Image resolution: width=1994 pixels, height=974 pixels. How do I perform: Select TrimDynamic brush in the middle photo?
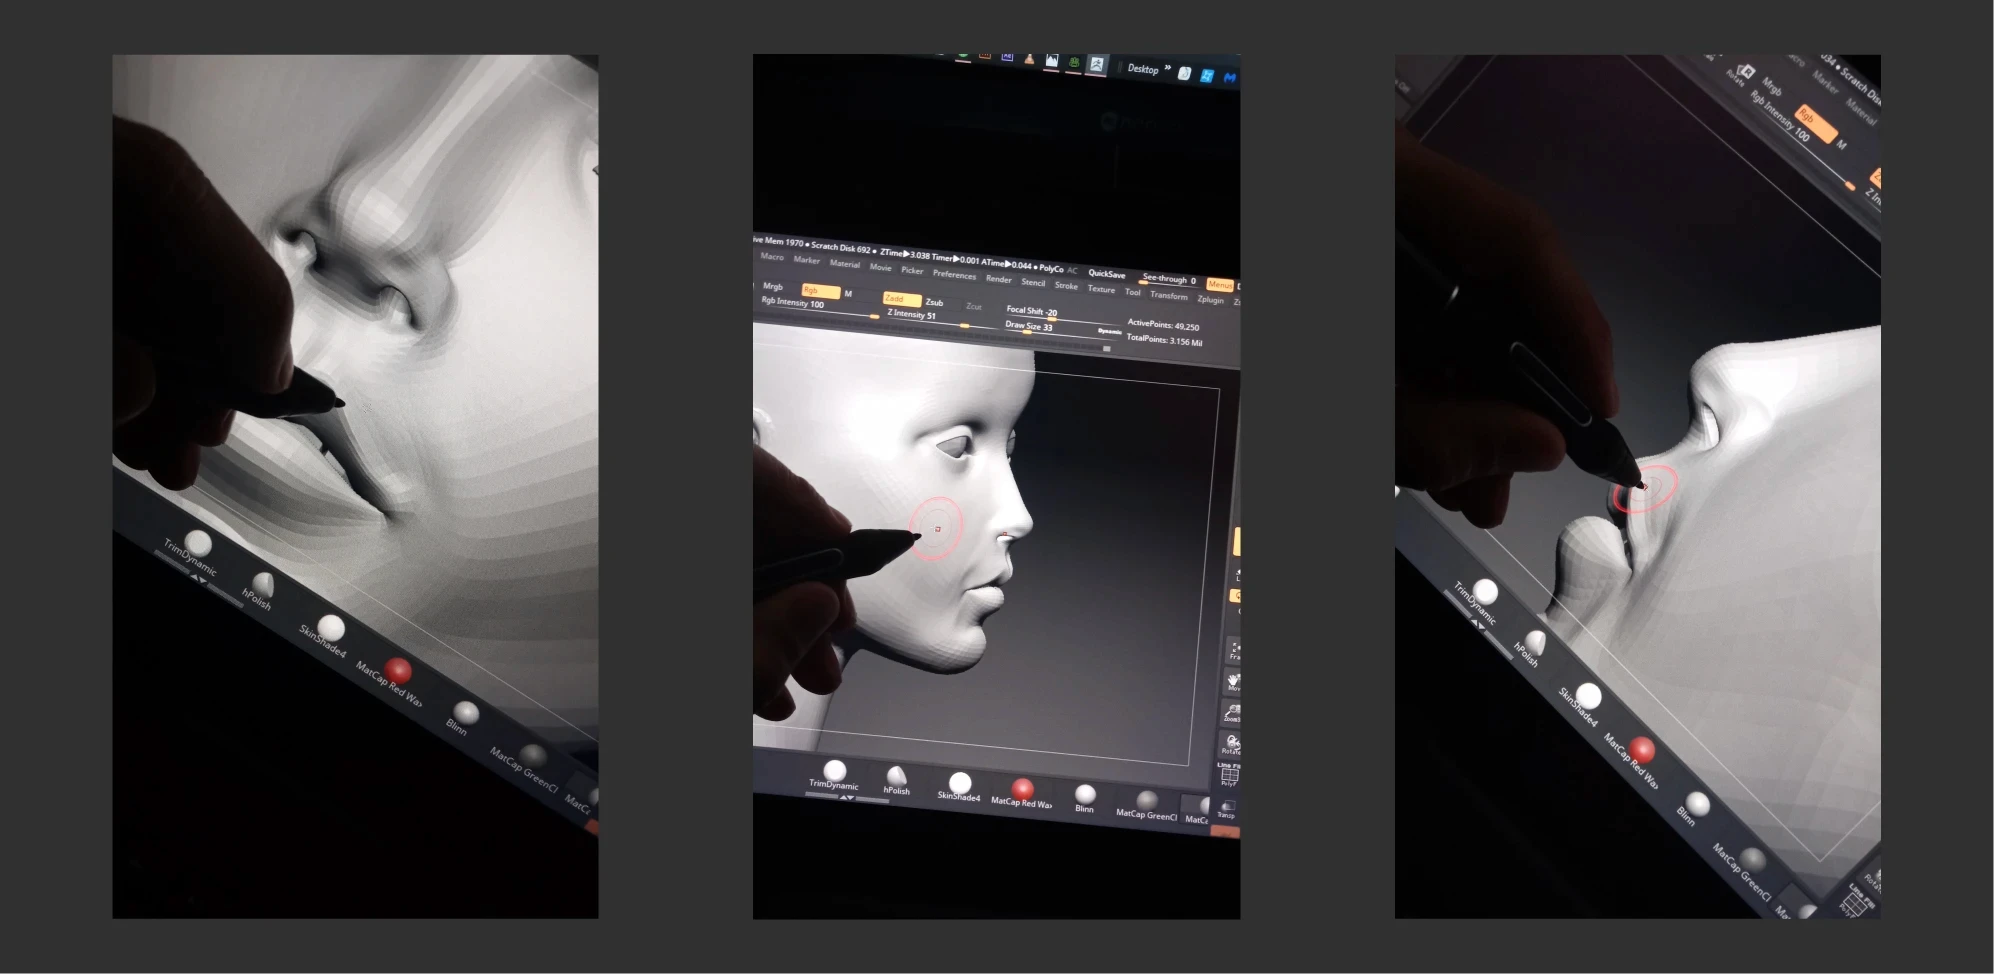[834, 775]
